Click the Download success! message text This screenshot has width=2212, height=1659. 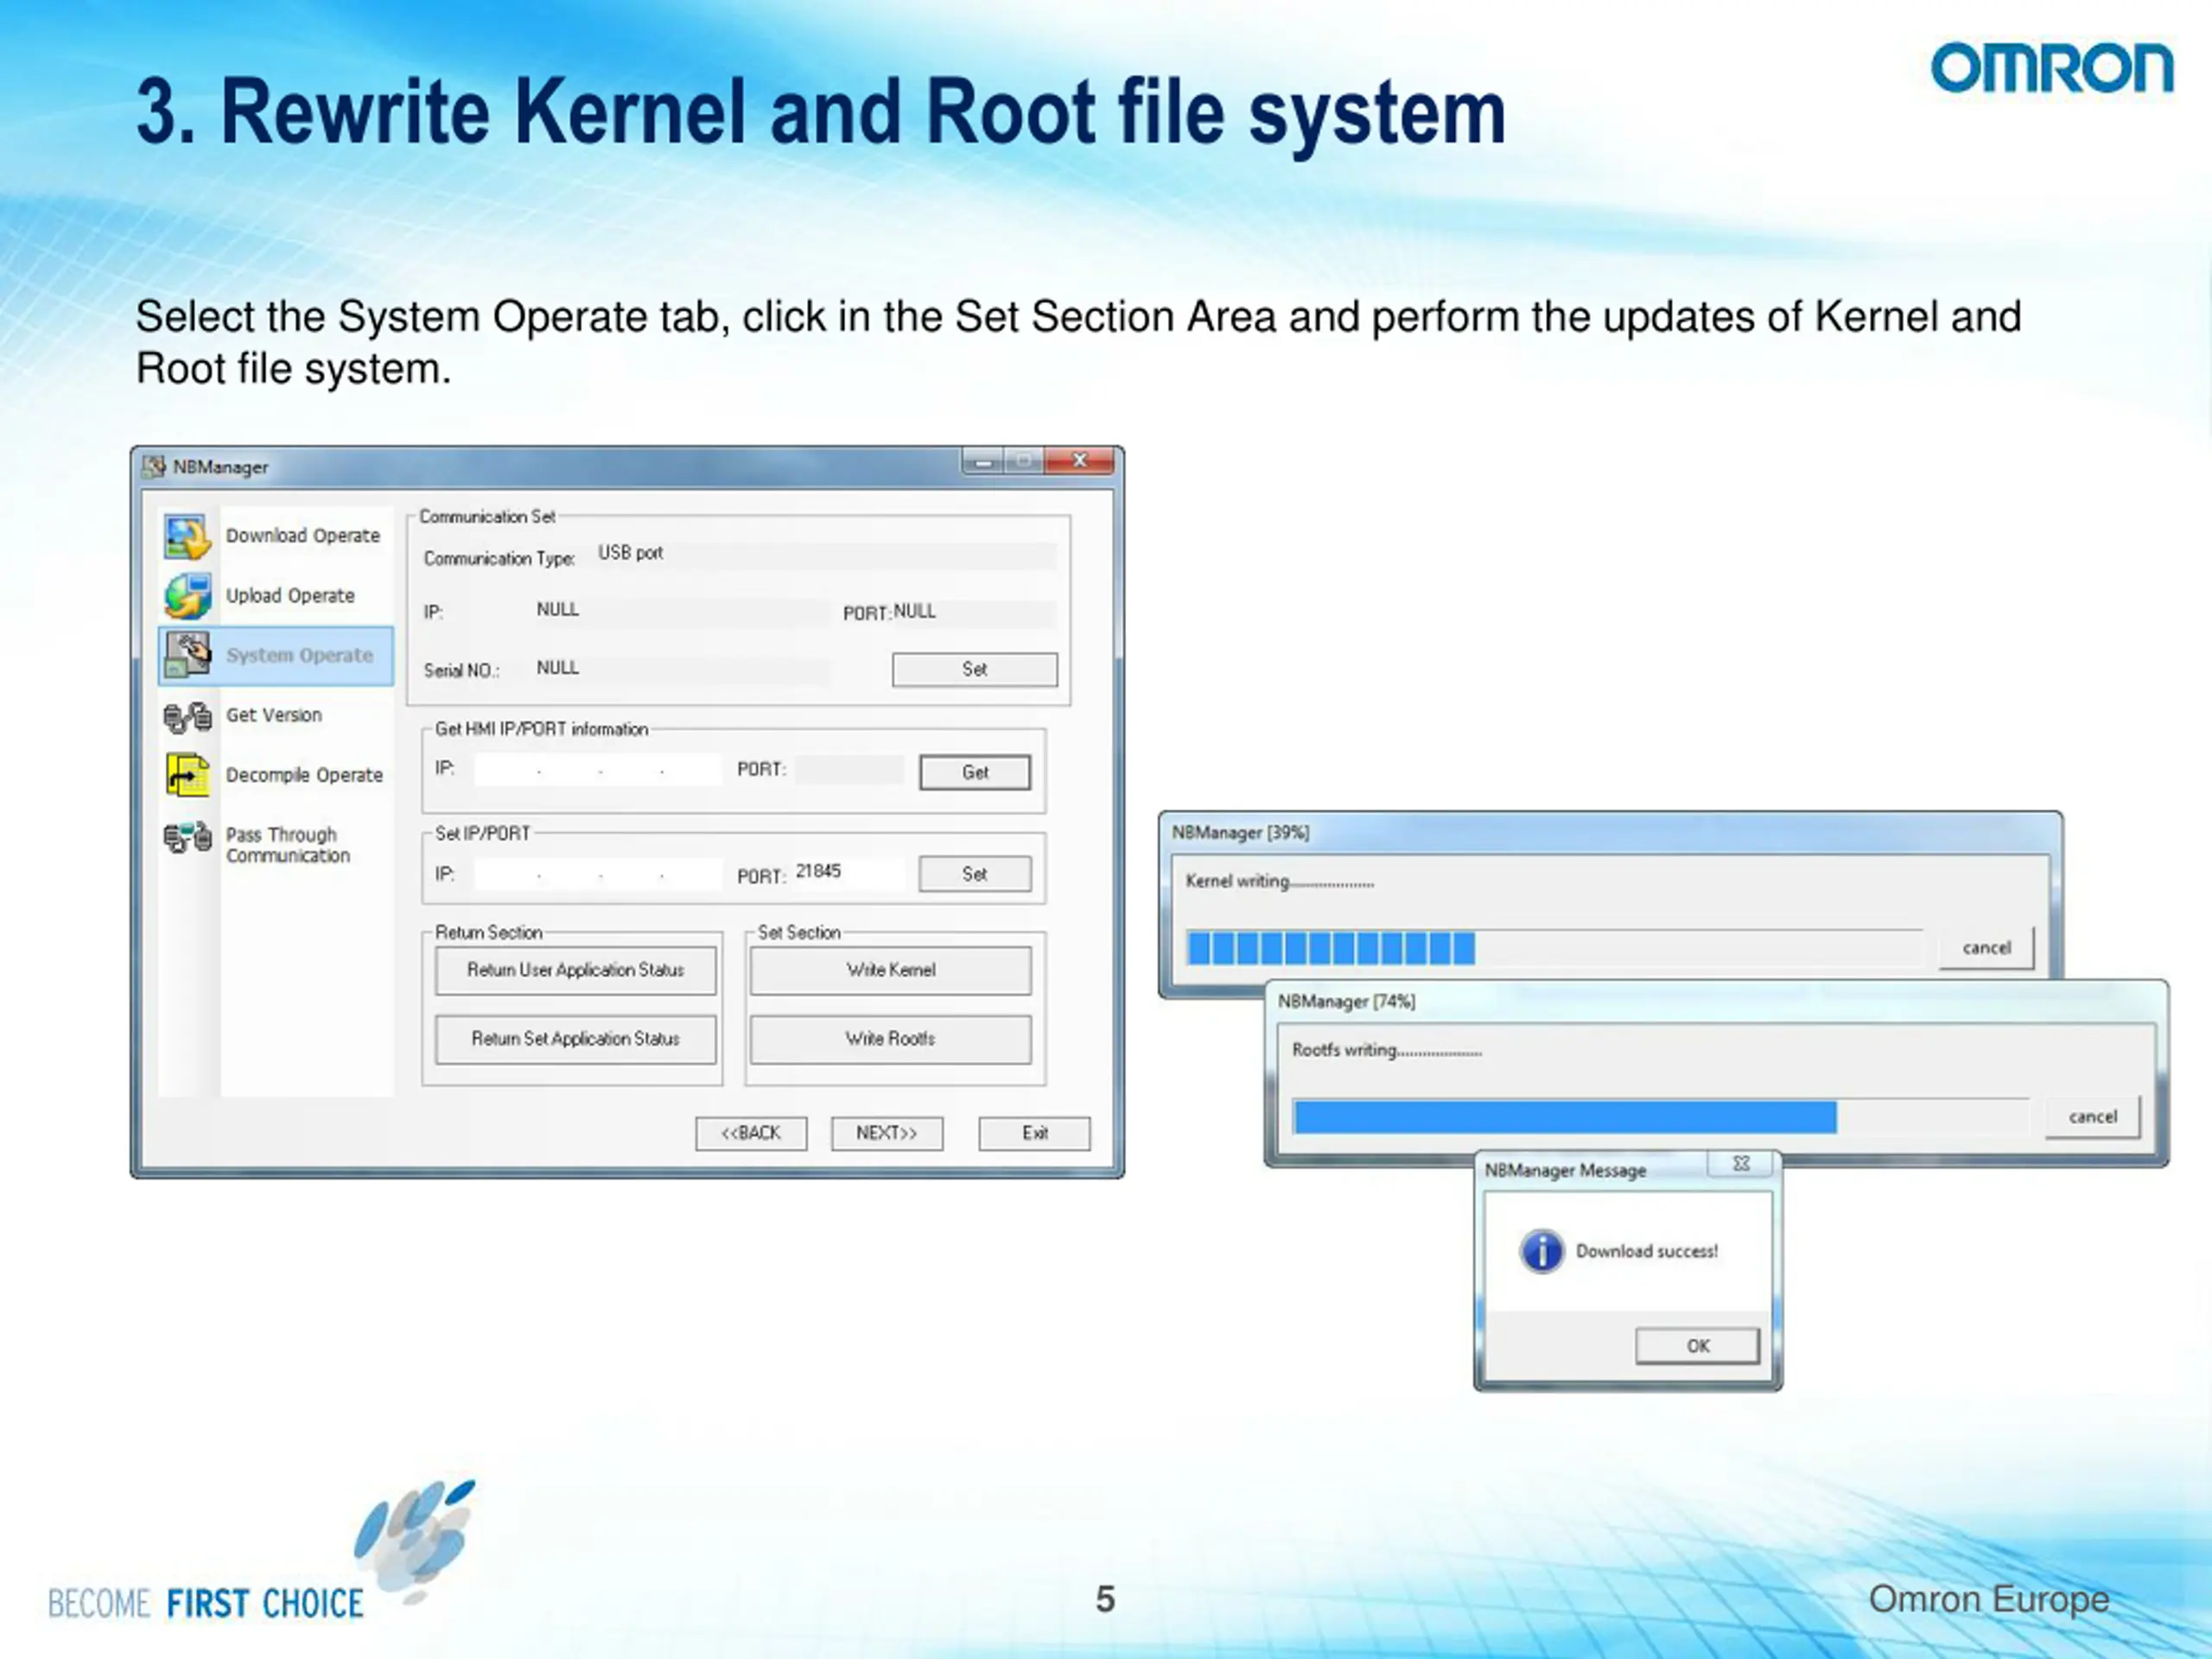[1646, 1251]
